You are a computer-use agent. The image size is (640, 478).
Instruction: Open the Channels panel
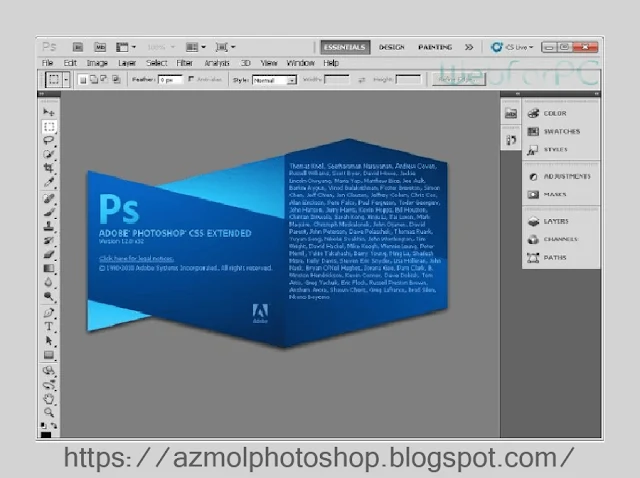[561, 239]
